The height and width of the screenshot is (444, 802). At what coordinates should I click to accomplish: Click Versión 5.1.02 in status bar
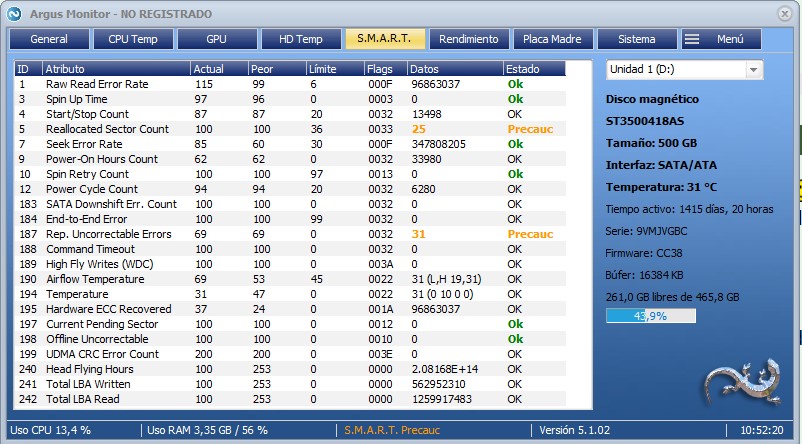[574, 430]
